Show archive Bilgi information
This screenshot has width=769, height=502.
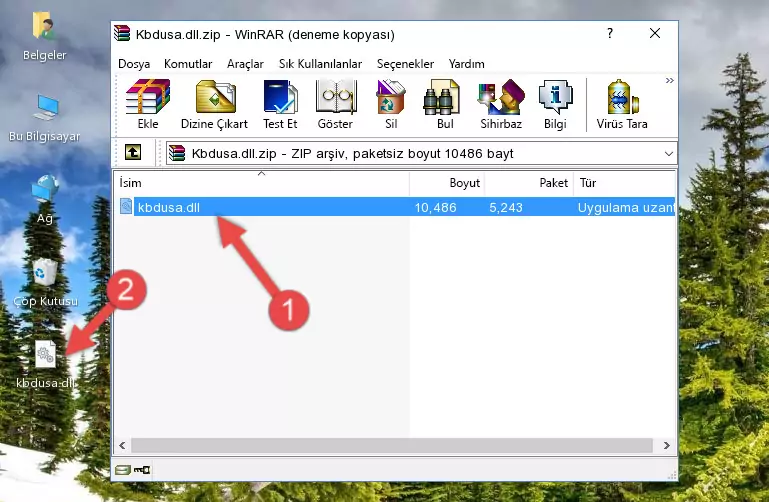click(555, 104)
